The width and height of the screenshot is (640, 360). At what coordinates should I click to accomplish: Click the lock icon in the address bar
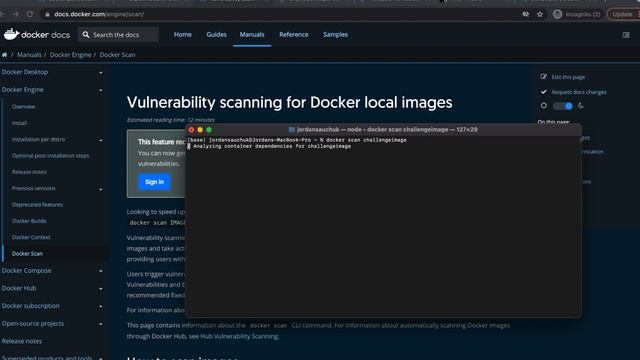[47, 14]
